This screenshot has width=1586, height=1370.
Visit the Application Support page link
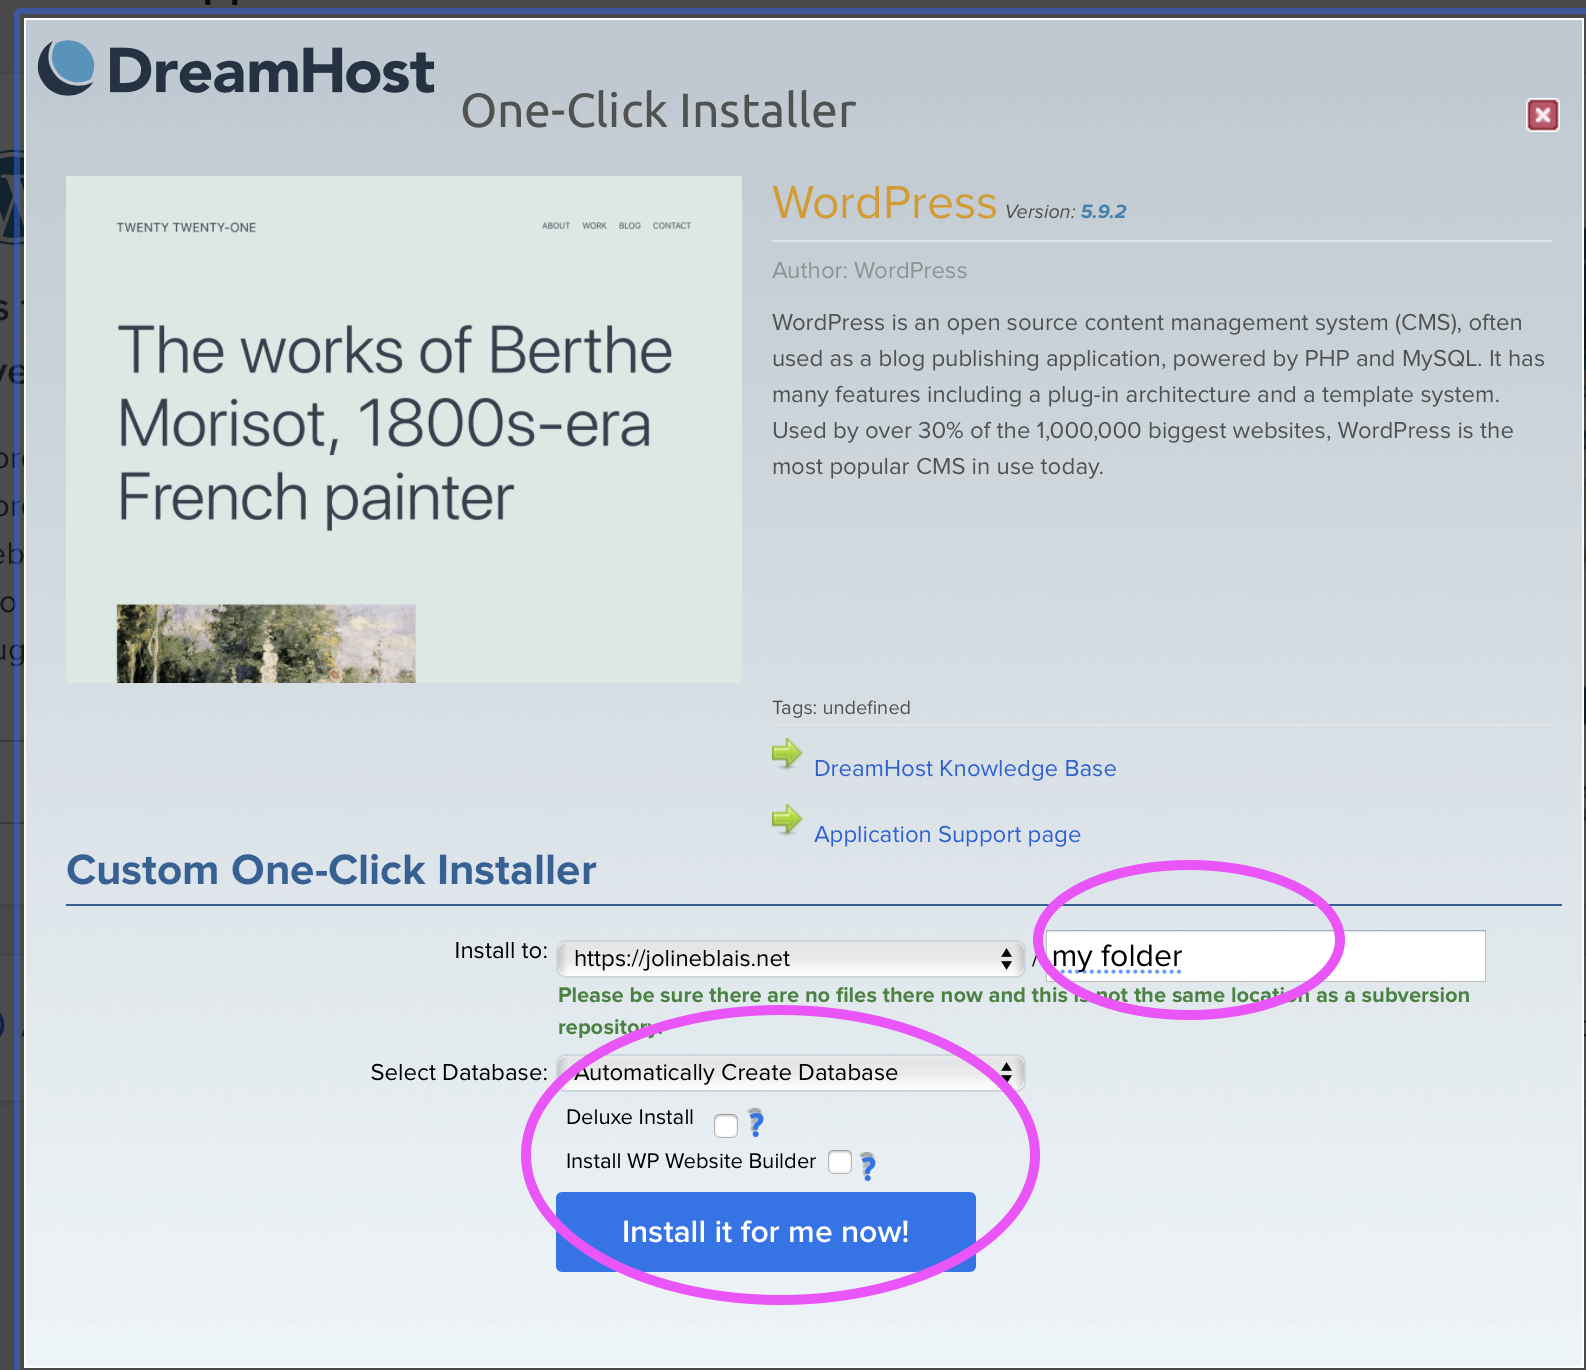point(946,834)
